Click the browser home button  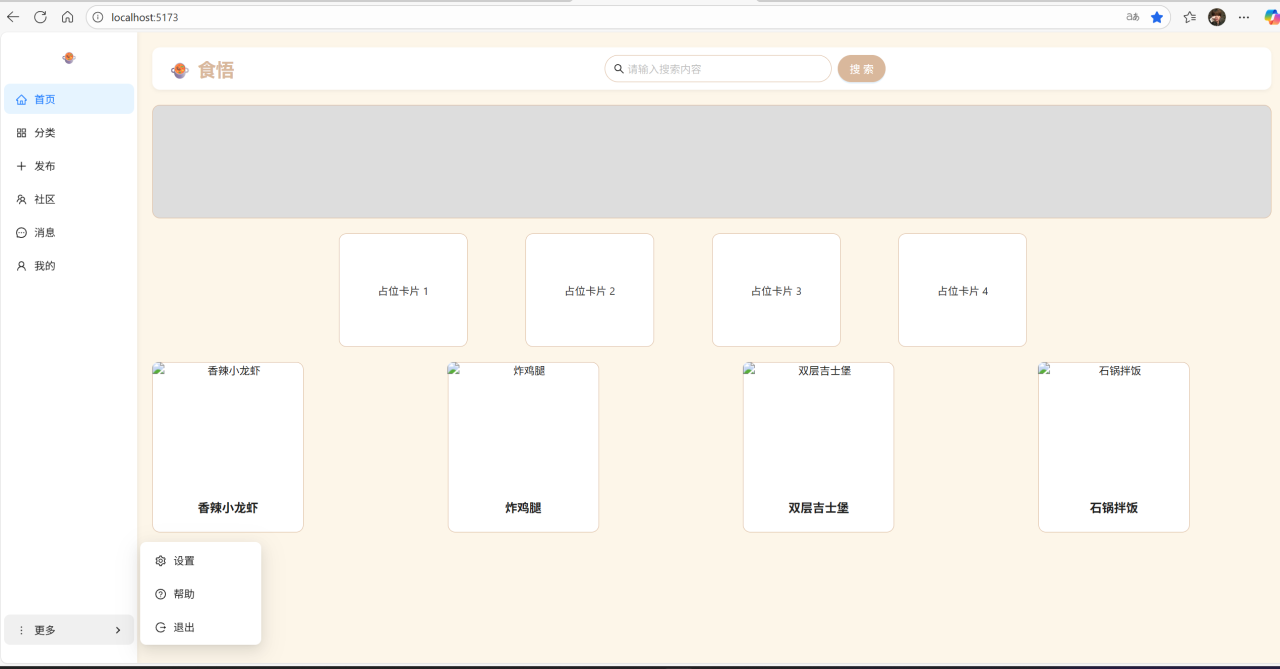click(x=67, y=17)
